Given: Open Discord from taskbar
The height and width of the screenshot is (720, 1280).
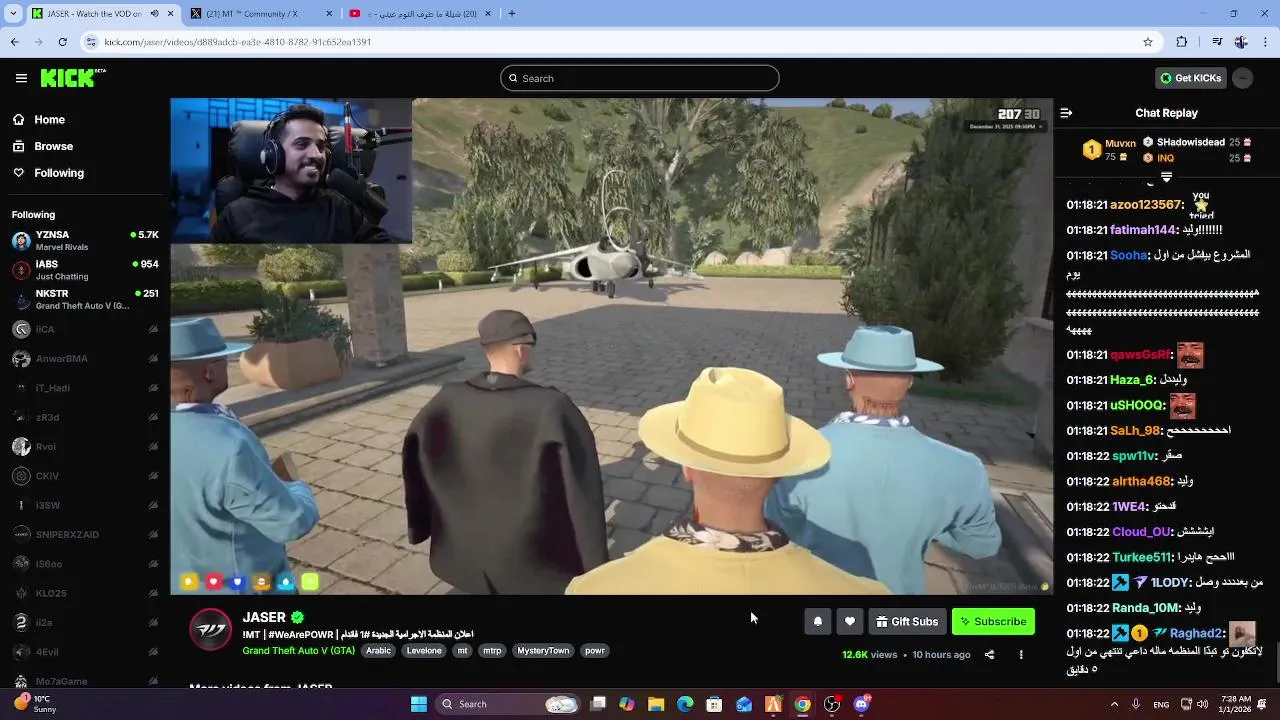Looking at the screenshot, I should coord(861,704).
